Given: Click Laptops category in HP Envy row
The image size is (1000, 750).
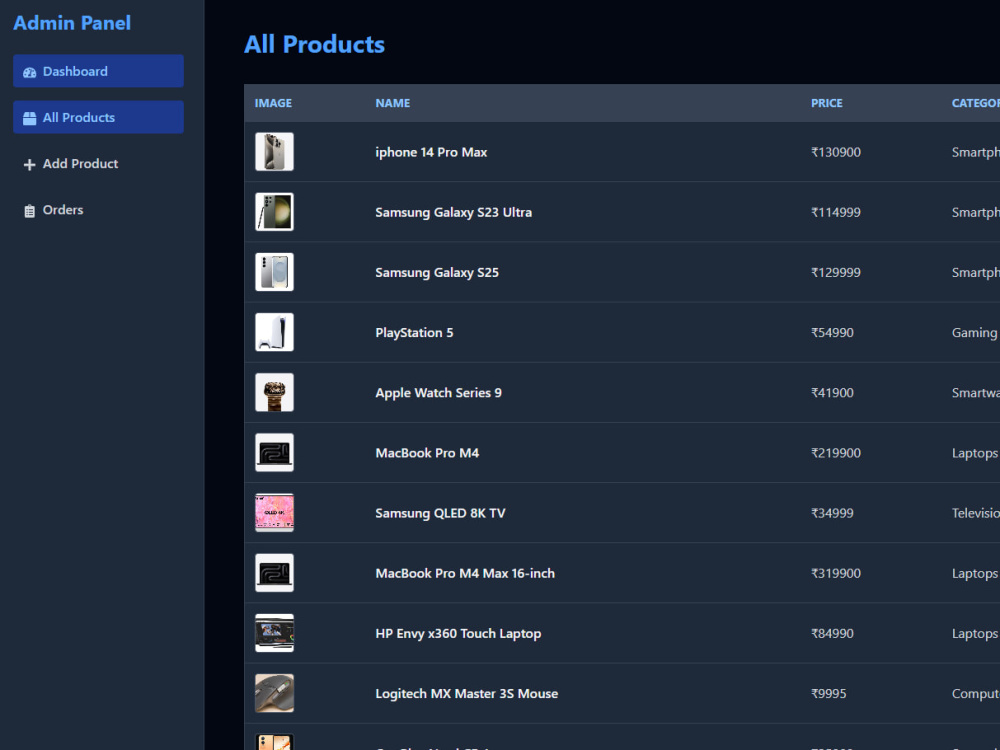Looking at the screenshot, I should click(x=974, y=634).
